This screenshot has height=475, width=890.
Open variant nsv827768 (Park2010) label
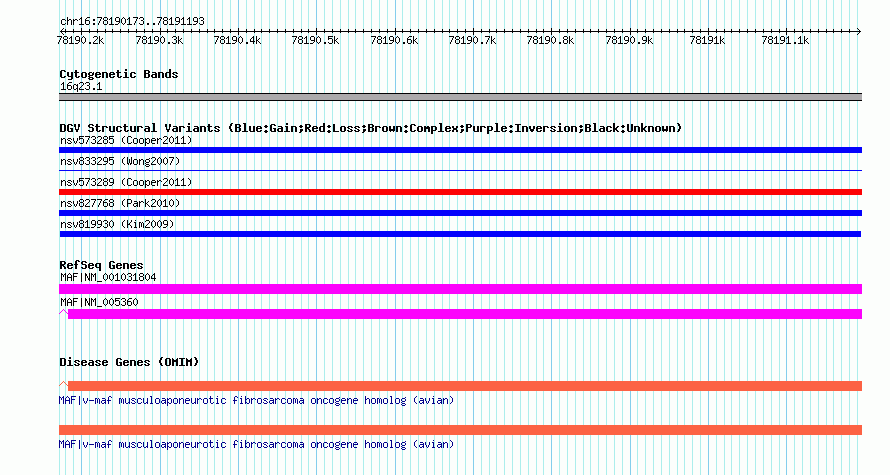click(120, 203)
